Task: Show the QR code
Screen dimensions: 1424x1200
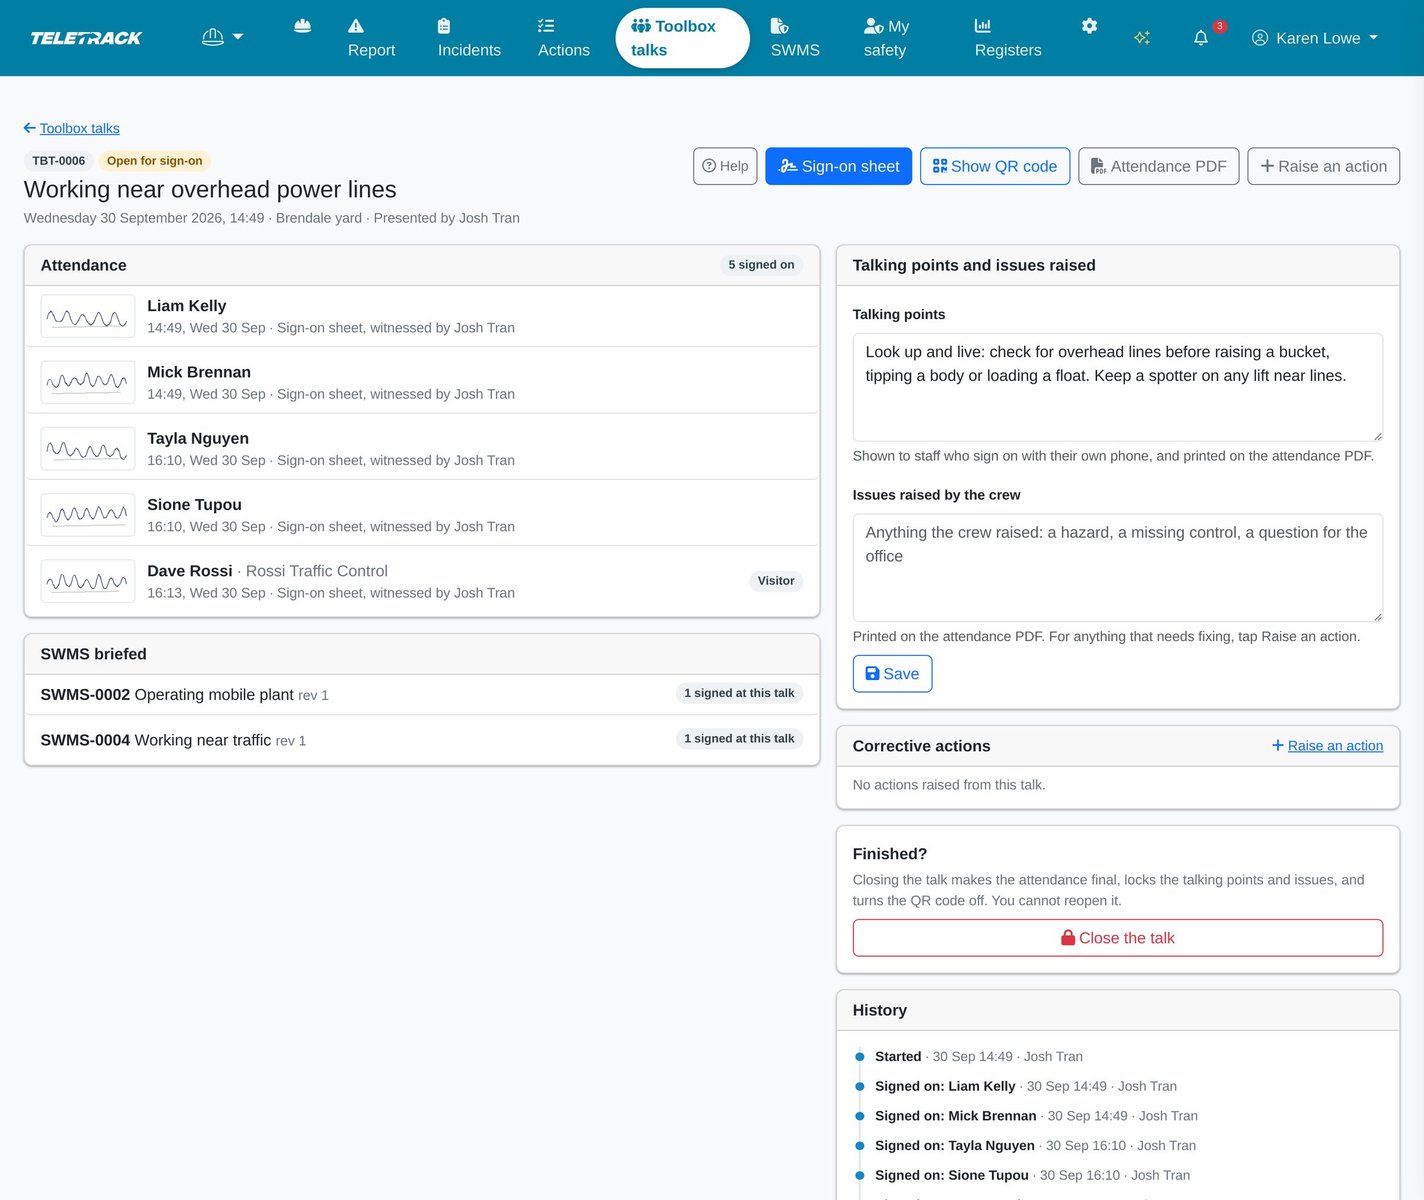Action: point(995,166)
